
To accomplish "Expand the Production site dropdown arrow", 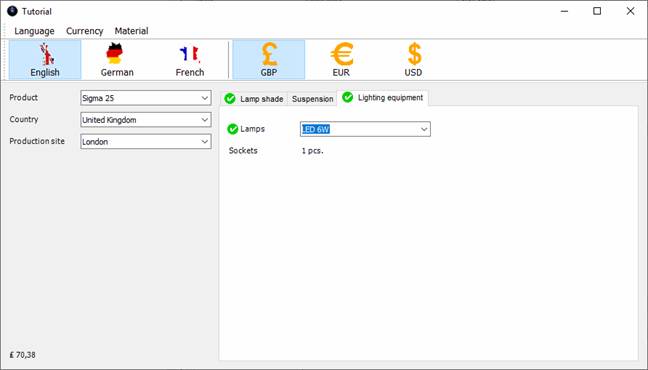I will coord(205,141).
